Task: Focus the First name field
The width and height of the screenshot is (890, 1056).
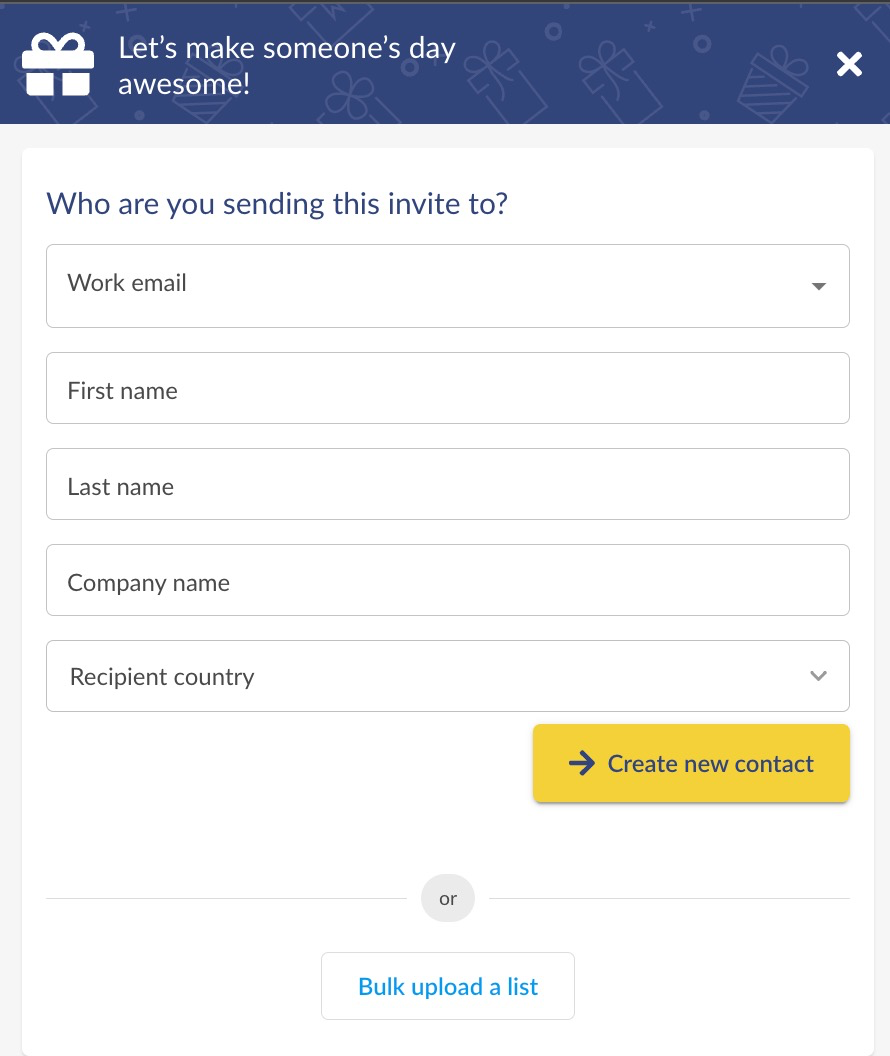Action: (x=448, y=388)
